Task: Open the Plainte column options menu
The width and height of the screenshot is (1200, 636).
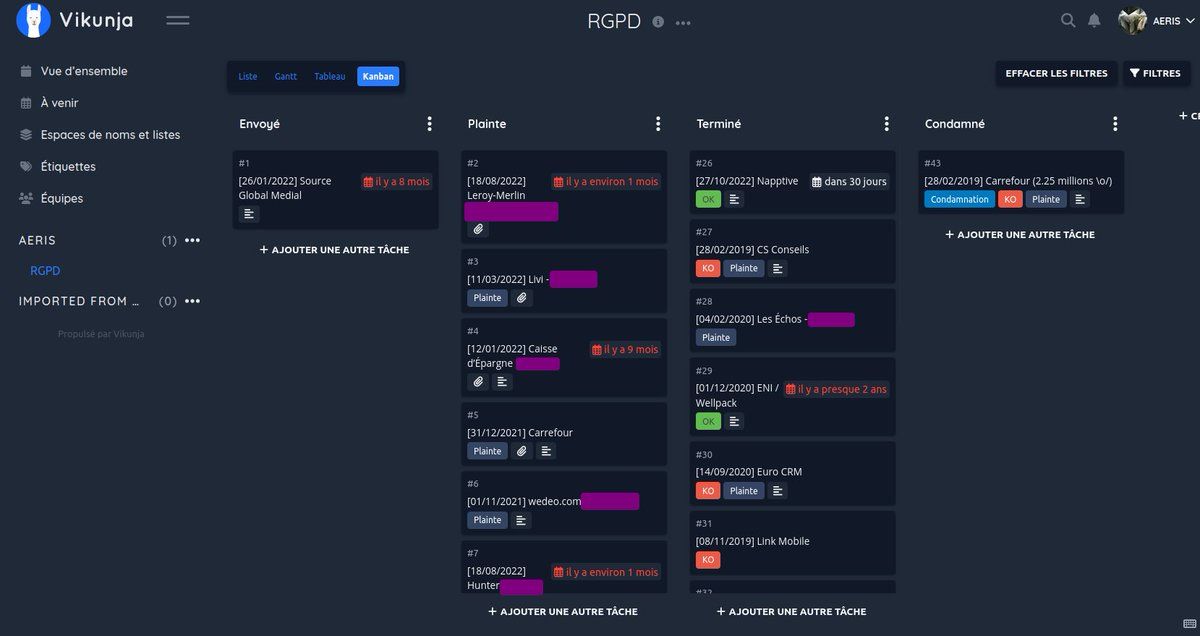Action: pos(658,124)
